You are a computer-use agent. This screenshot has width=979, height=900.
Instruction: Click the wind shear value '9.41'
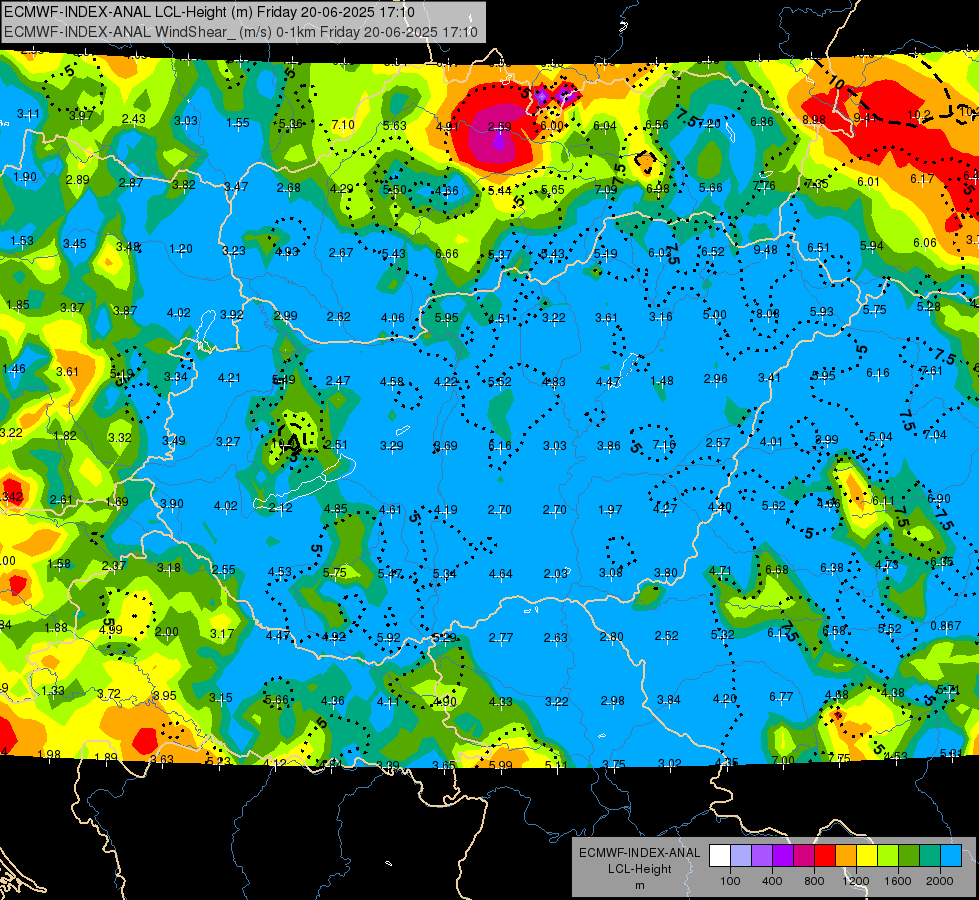coord(865,118)
